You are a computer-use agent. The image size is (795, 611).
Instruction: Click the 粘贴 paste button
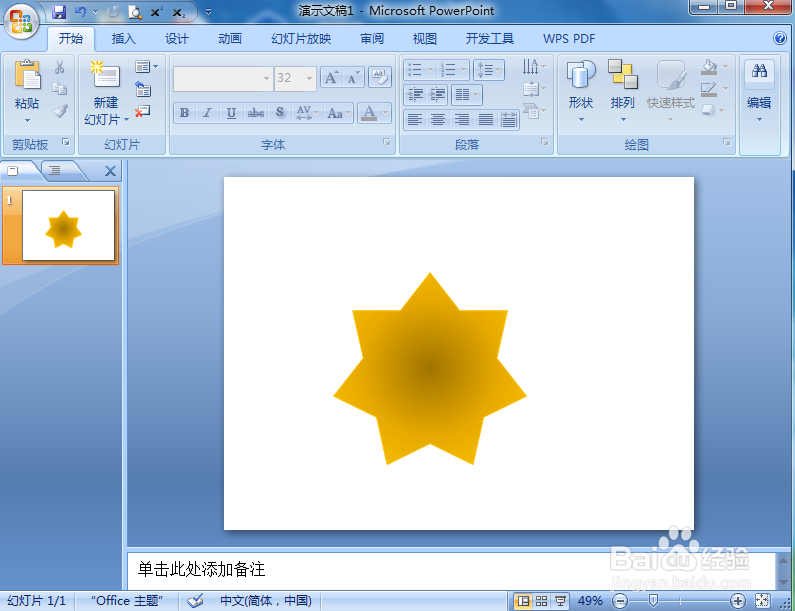coord(27,91)
